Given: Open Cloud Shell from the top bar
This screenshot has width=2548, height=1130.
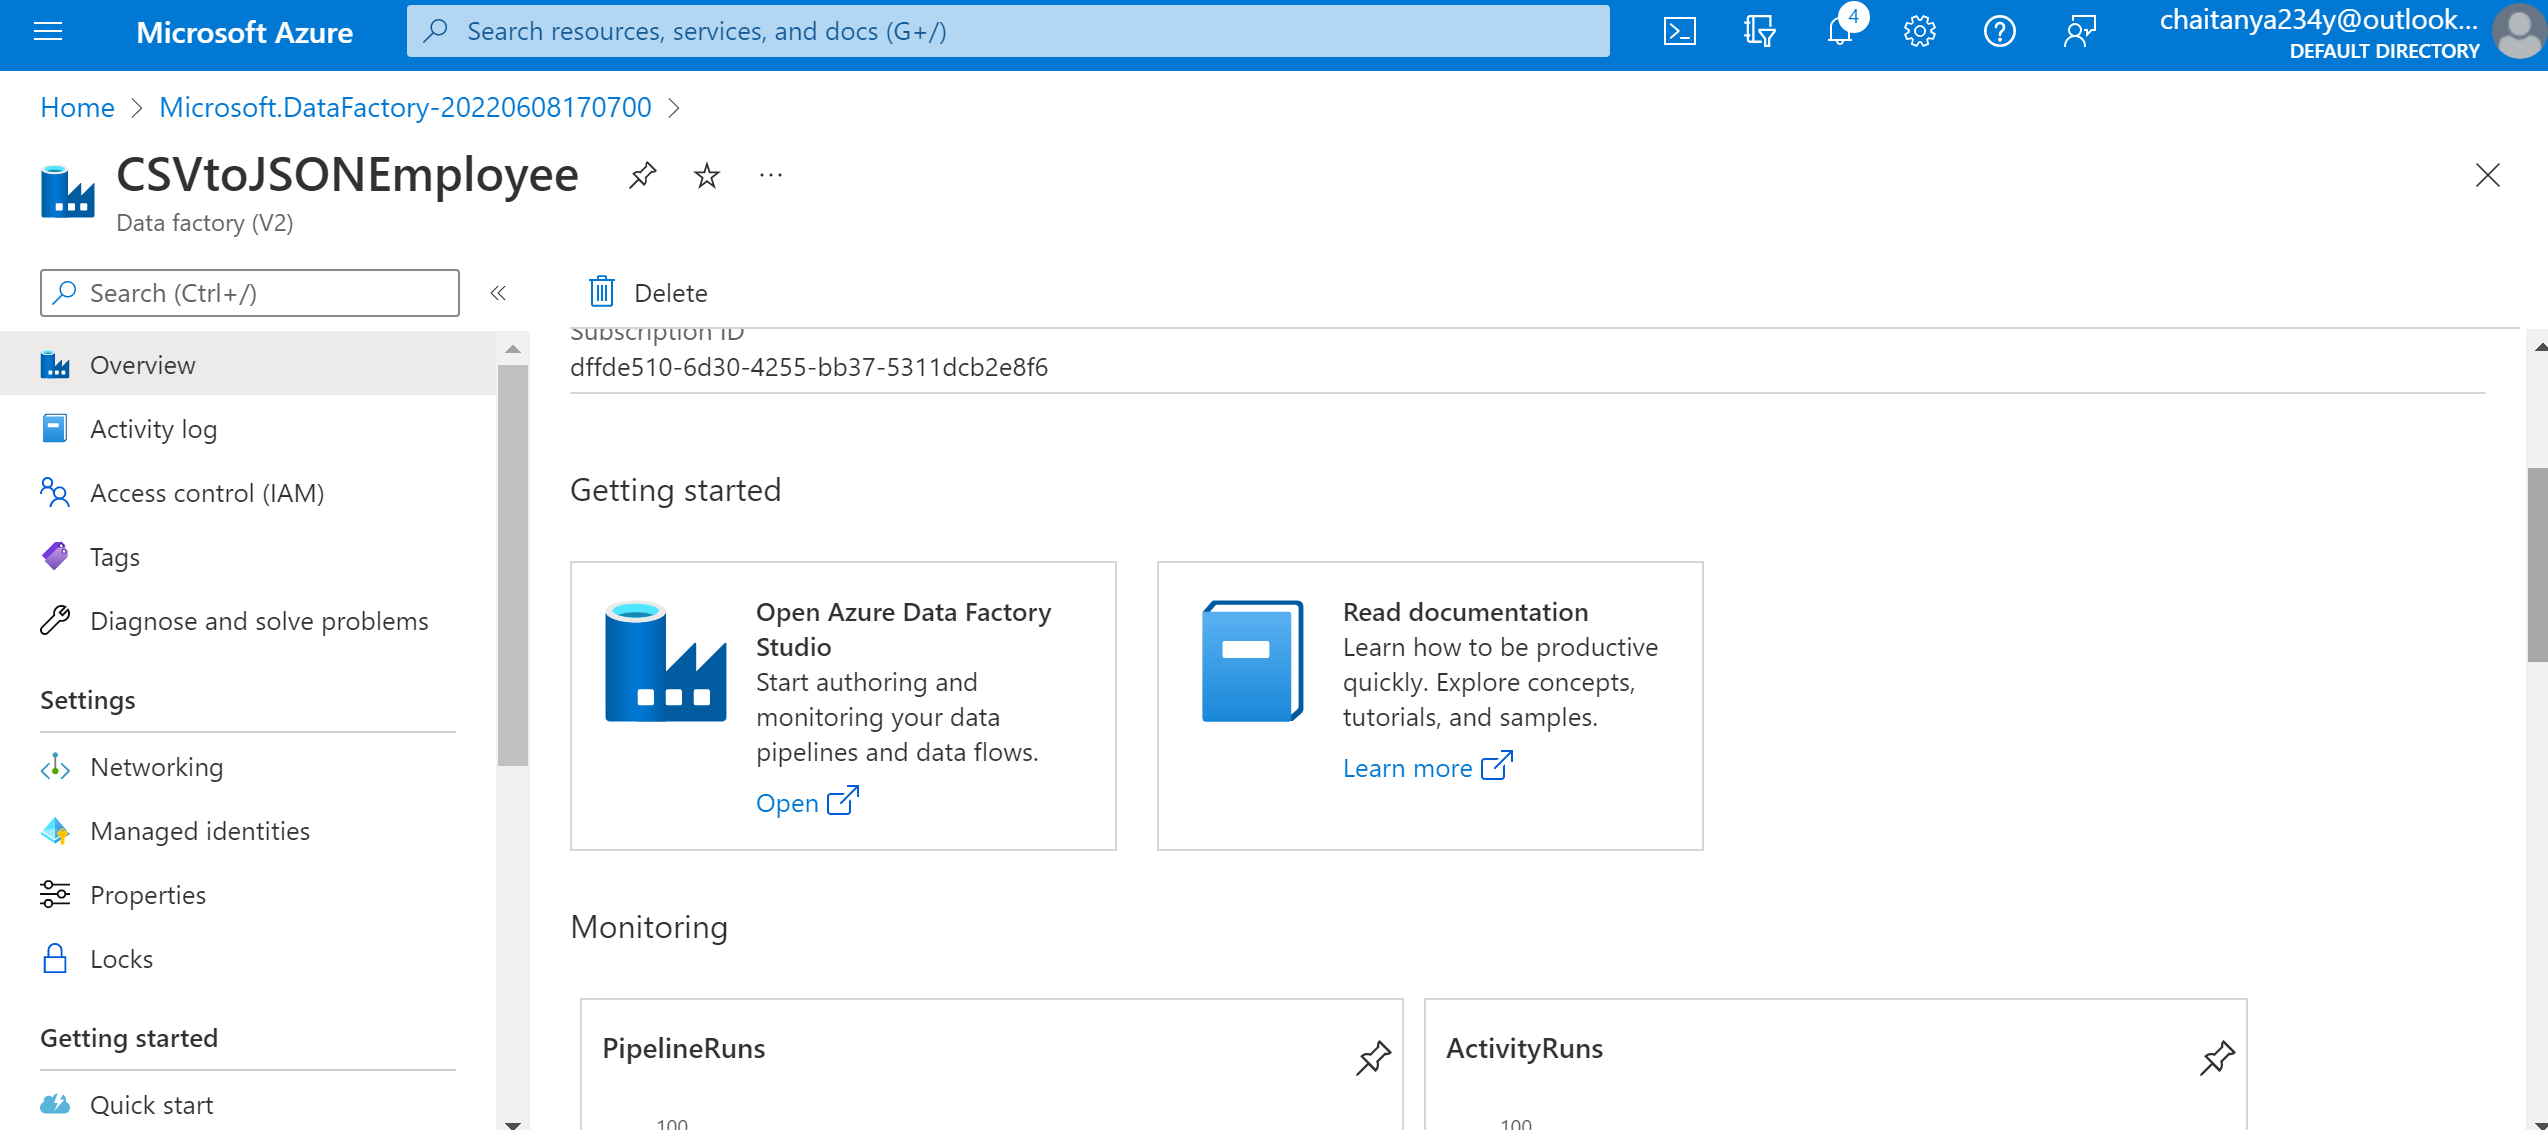Looking at the screenshot, I should pyautogui.click(x=1679, y=32).
